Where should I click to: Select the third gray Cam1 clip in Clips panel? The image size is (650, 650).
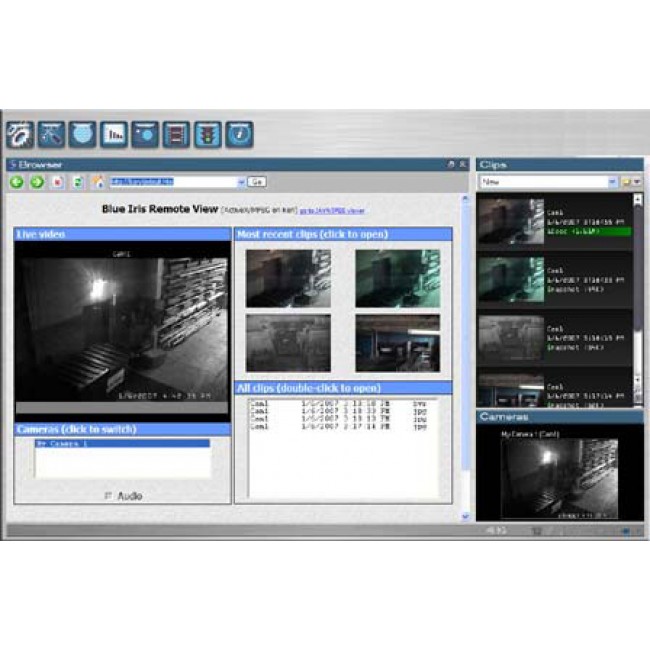click(x=555, y=338)
